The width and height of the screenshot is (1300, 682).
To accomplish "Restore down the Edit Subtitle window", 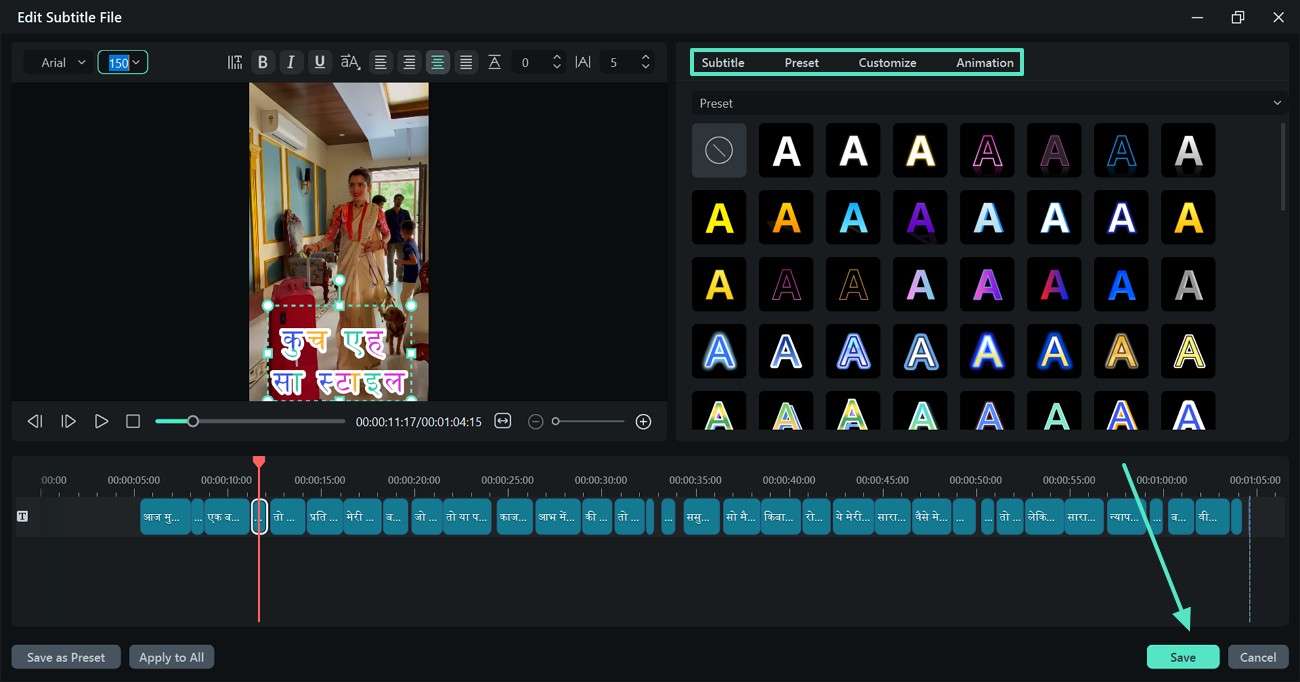I will pyautogui.click(x=1238, y=17).
